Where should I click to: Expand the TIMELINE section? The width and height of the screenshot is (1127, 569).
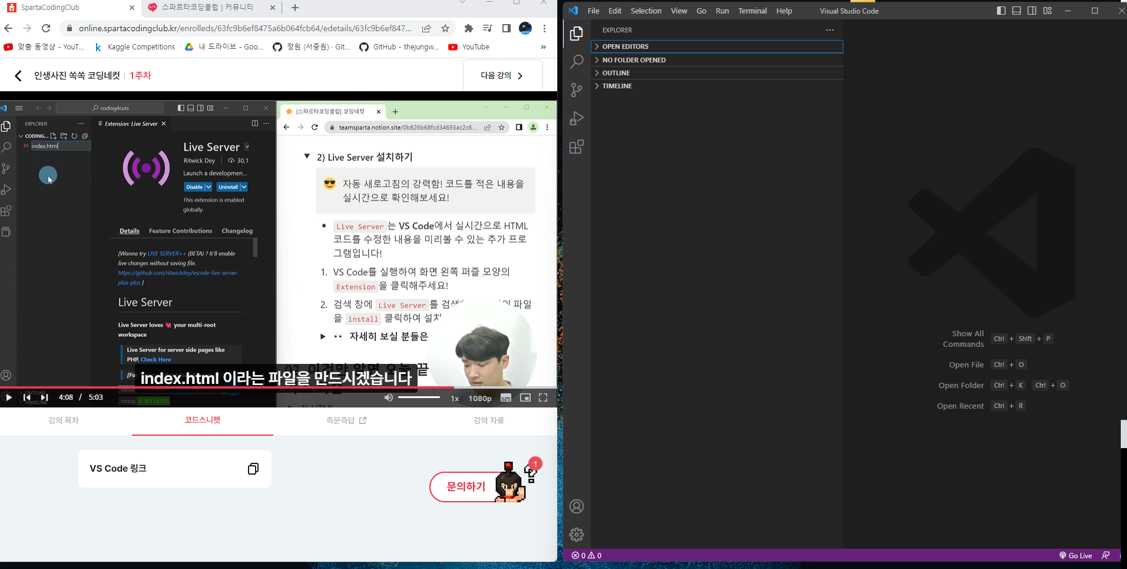coord(717,85)
